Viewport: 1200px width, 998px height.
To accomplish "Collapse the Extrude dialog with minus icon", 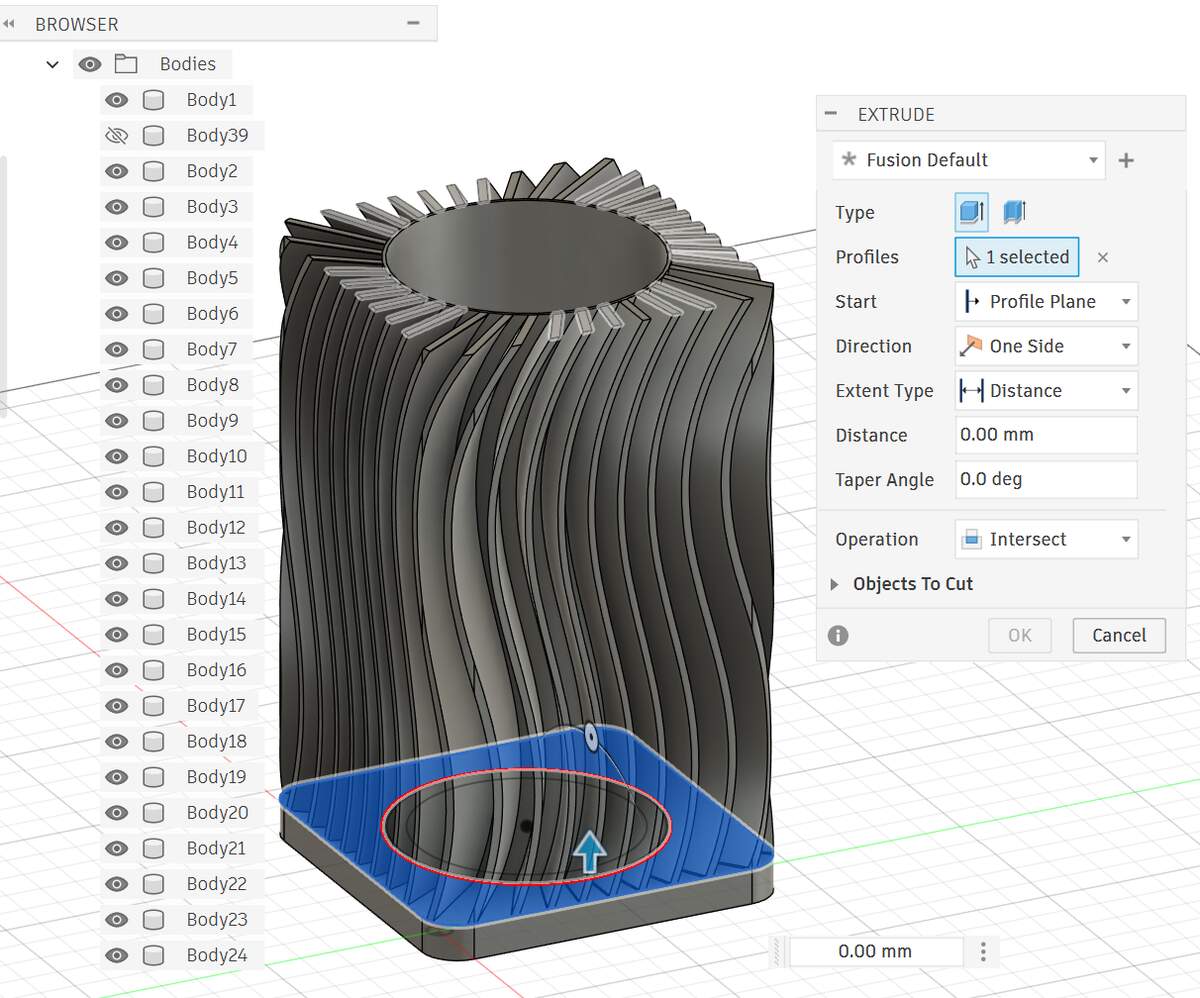I will pyautogui.click(x=830, y=114).
